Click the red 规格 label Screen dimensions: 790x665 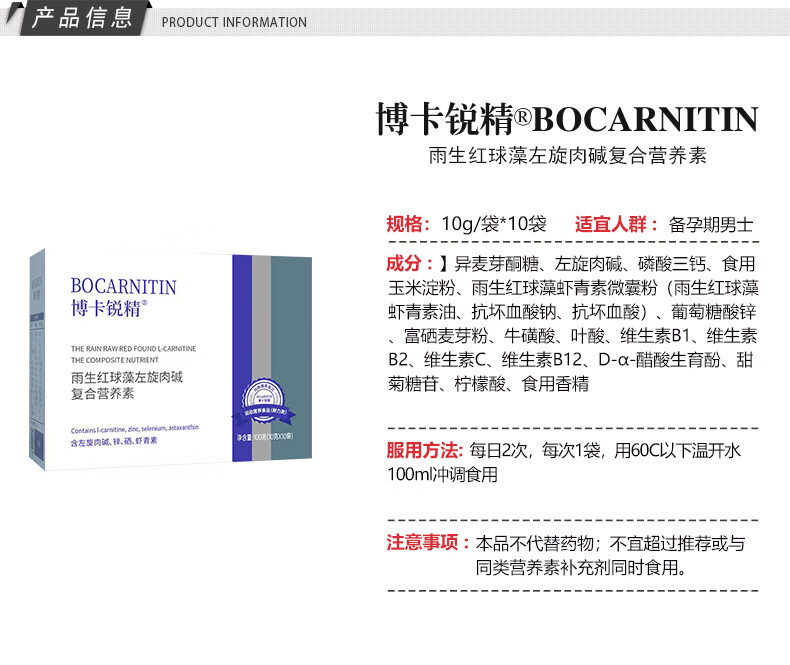click(x=408, y=223)
